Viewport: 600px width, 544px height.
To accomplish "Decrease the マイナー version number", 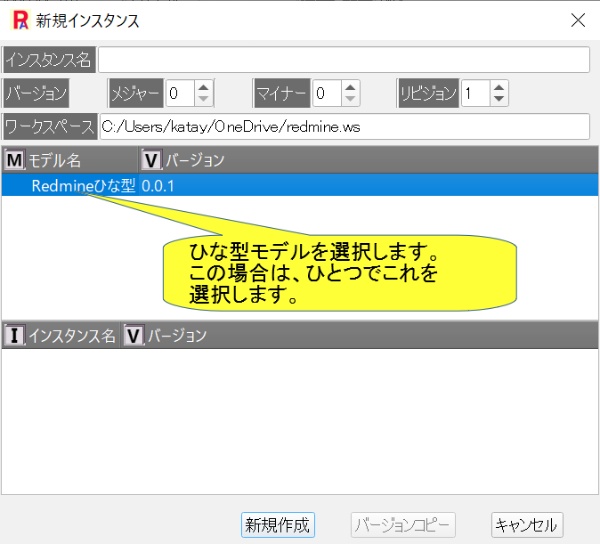I will (350, 99).
